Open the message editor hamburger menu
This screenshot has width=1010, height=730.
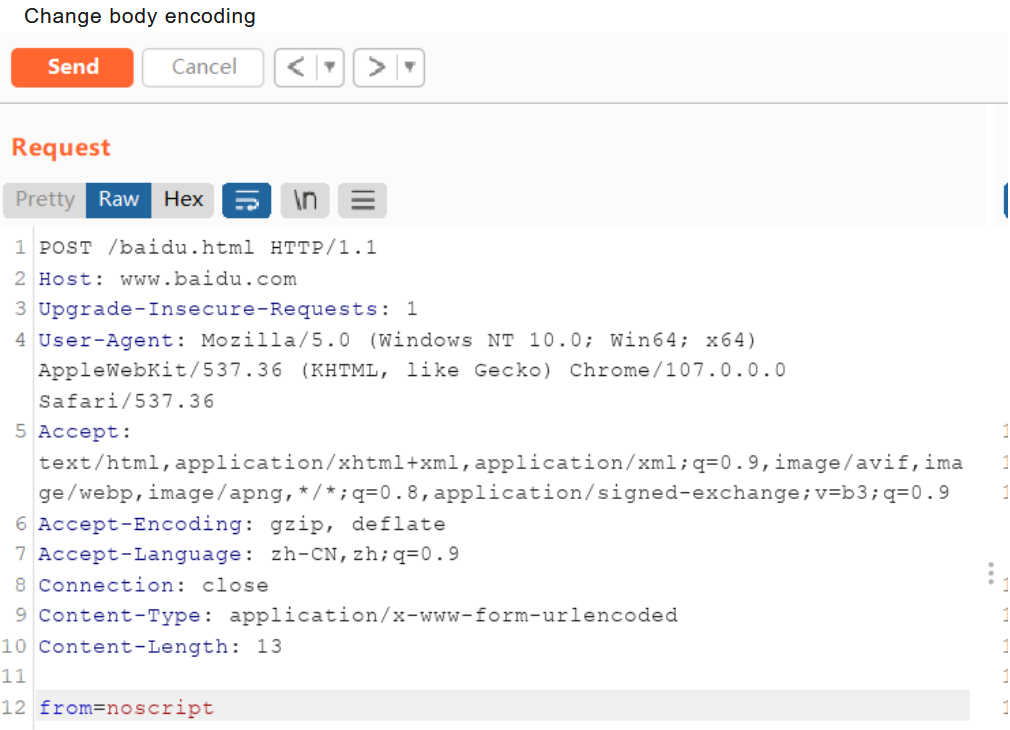[x=363, y=200]
